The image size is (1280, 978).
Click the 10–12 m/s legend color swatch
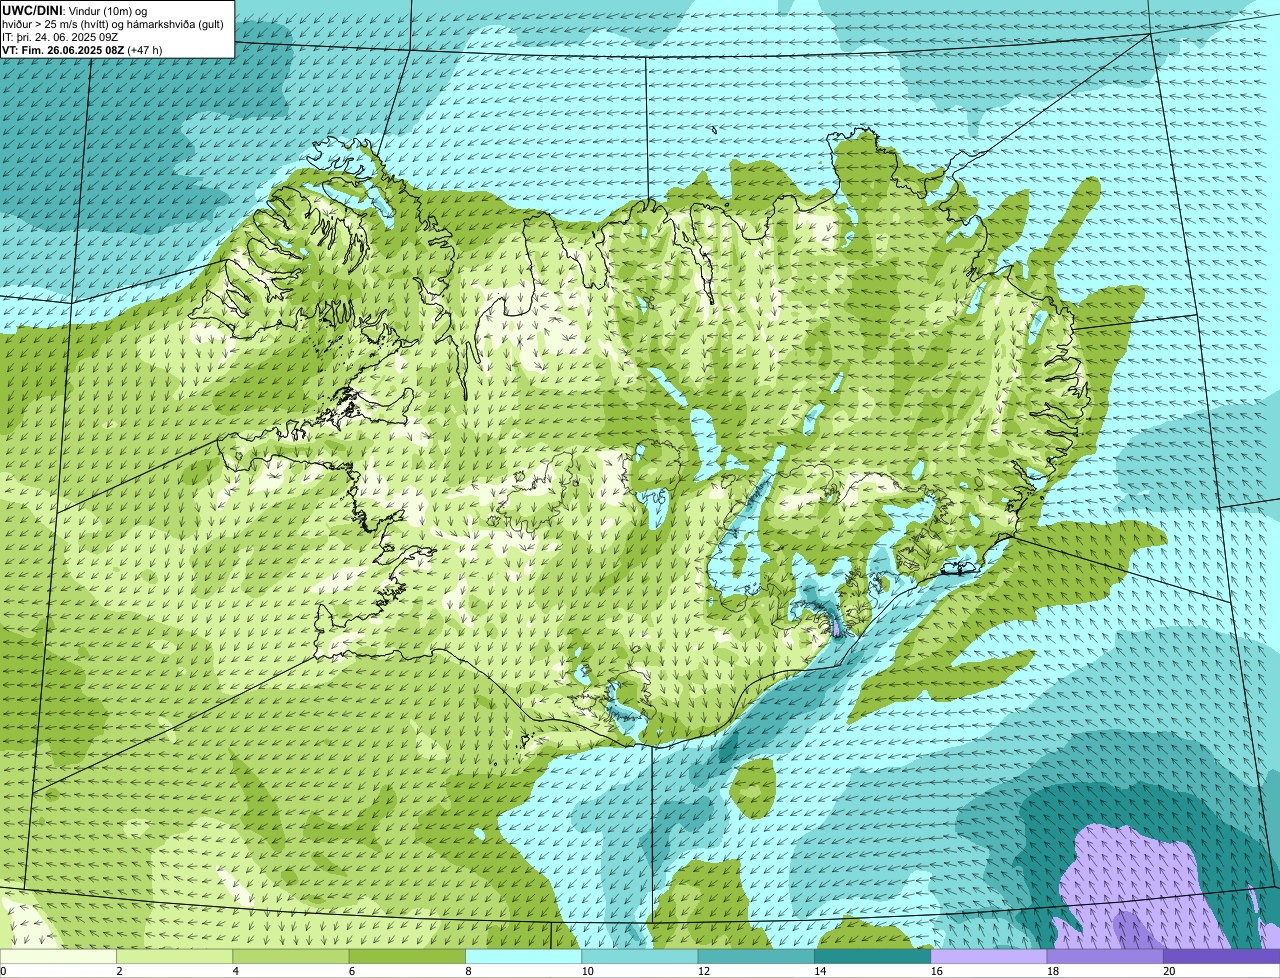[640, 957]
